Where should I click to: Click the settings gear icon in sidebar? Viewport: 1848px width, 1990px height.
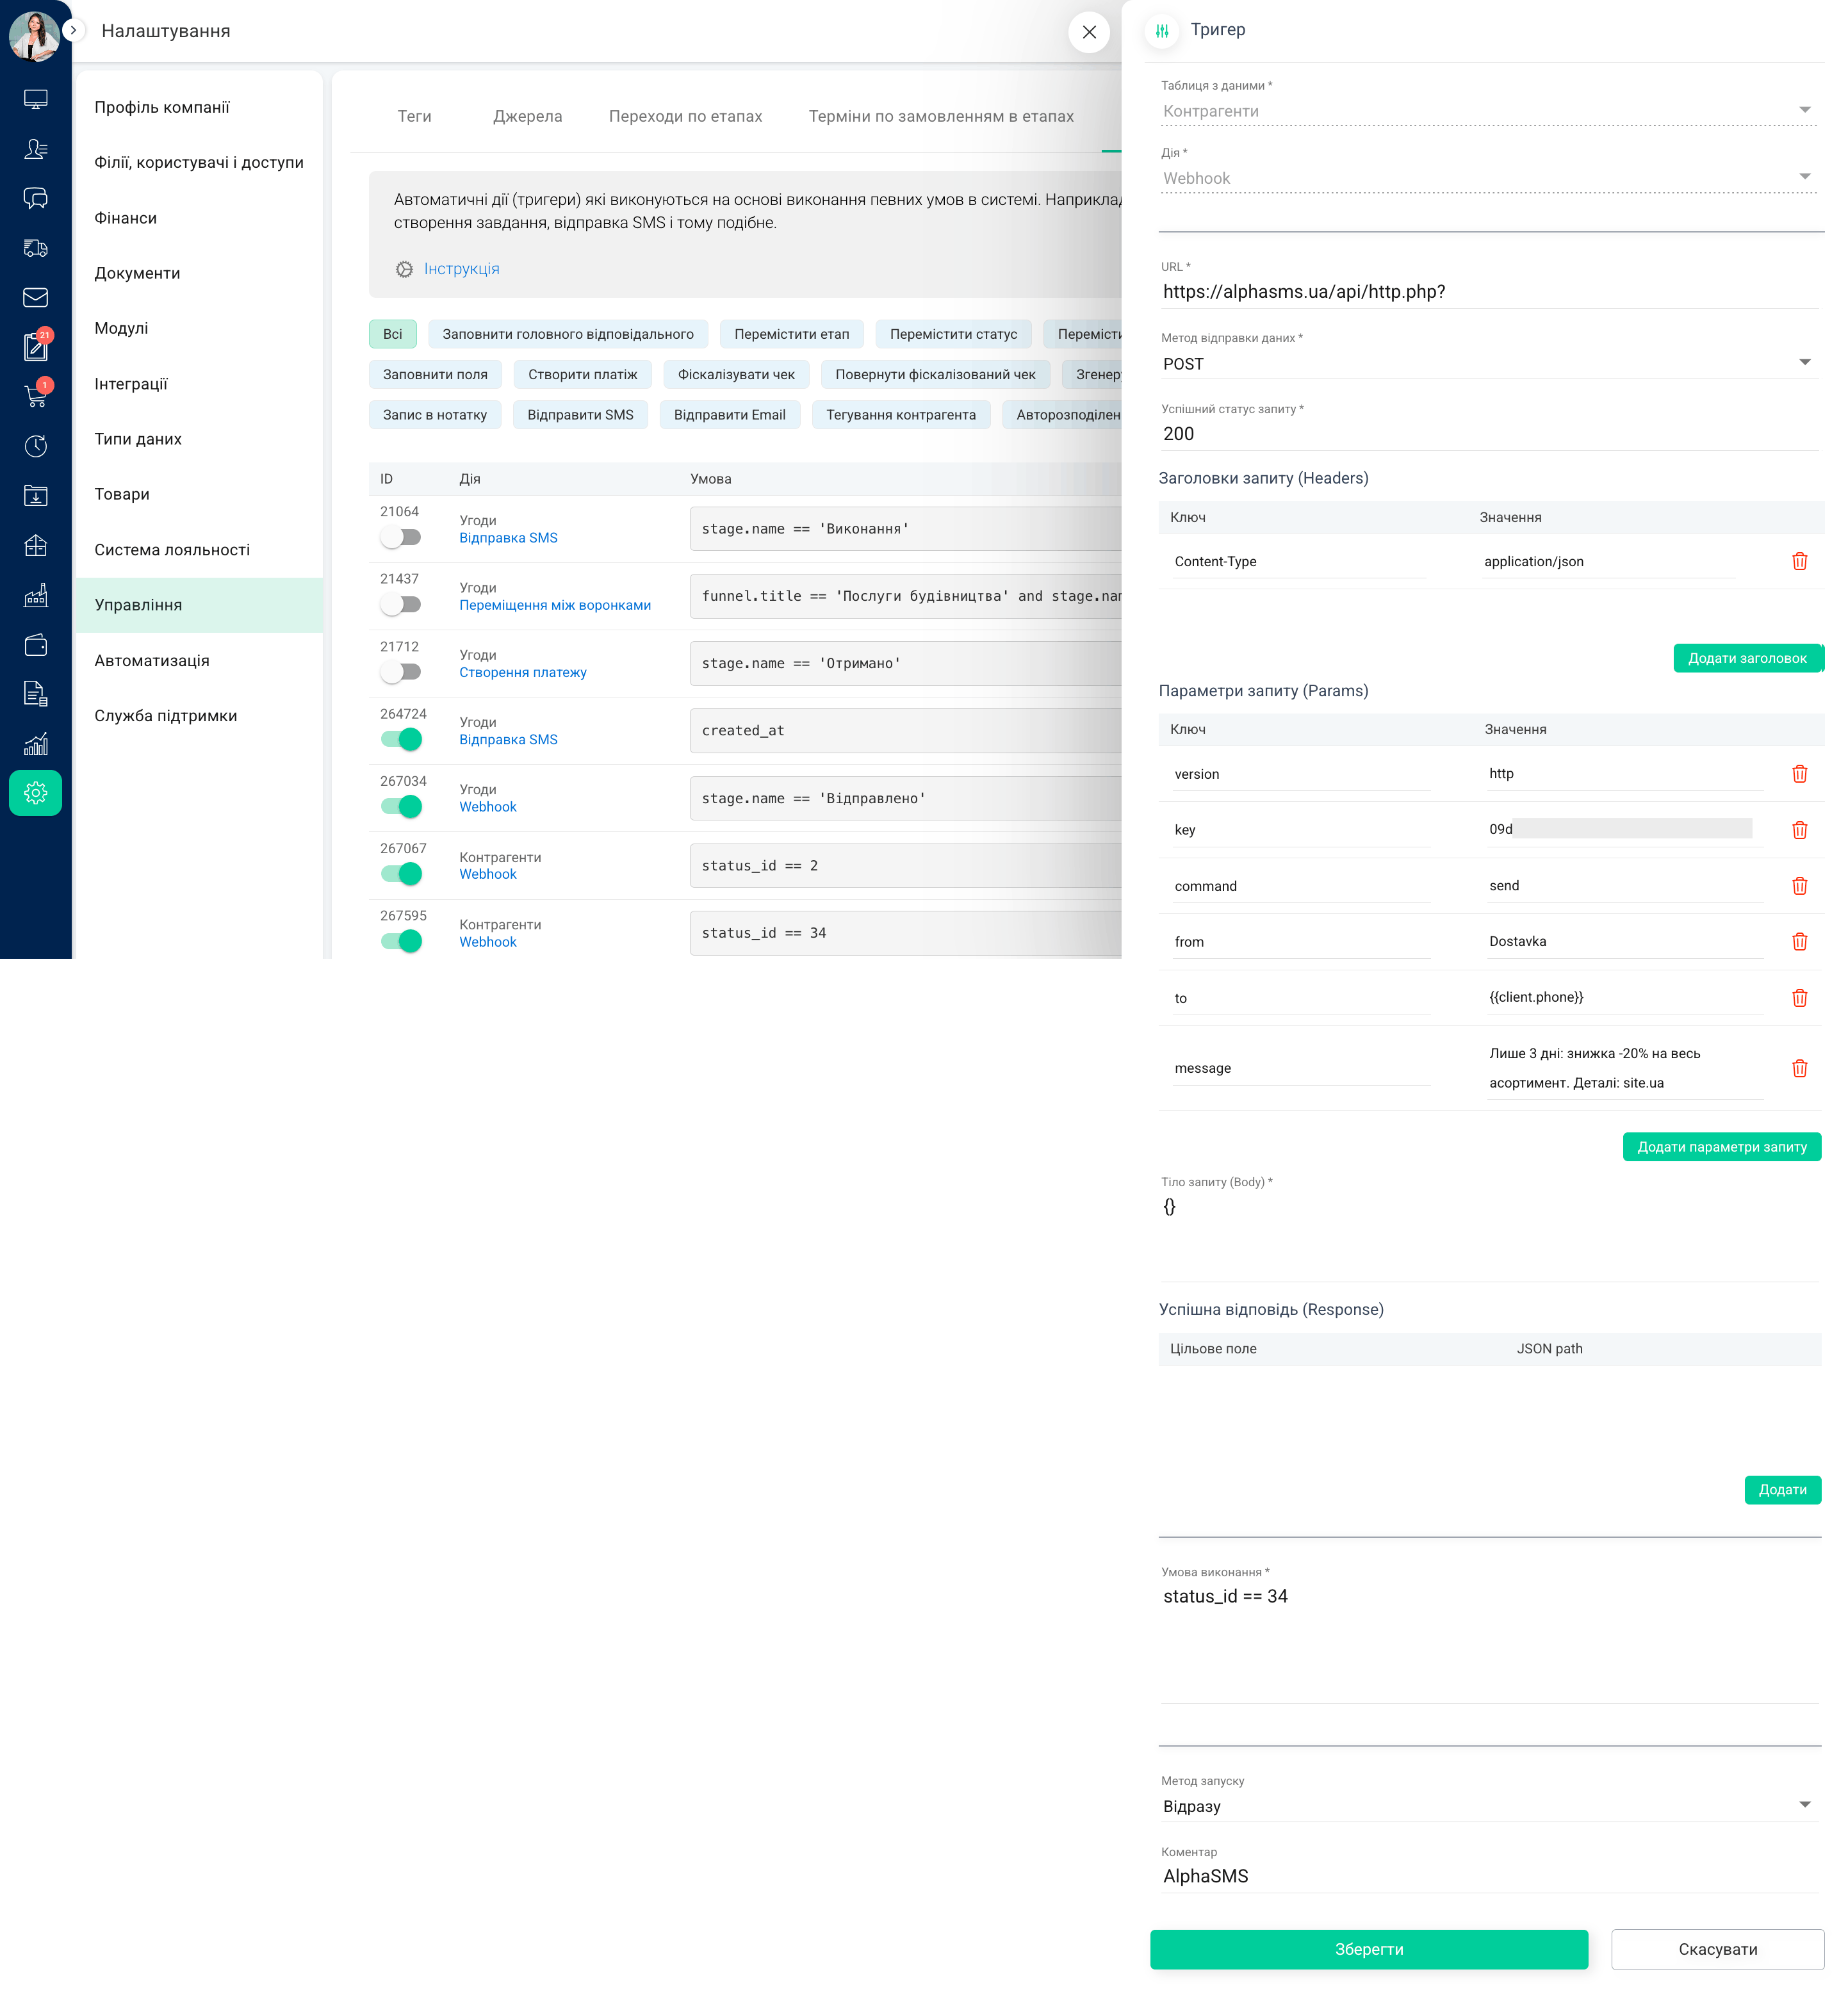(x=36, y=793)
